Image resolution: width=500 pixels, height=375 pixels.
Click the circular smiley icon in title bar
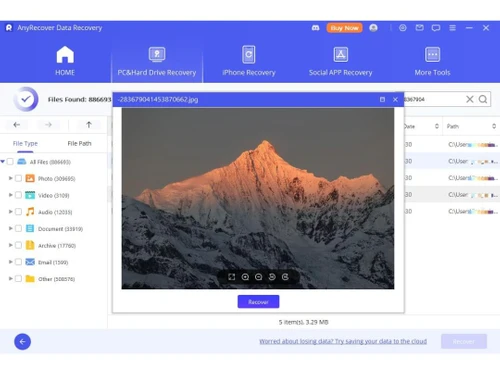point(403,28)
